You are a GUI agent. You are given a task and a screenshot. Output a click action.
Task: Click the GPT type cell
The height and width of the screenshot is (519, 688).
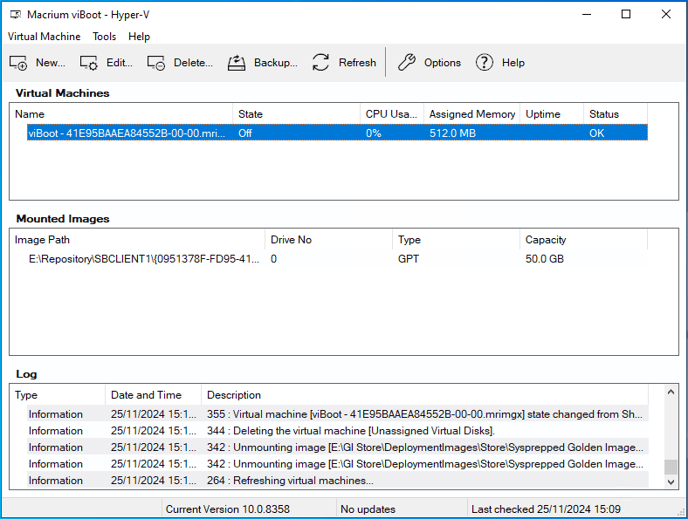click(408, 259)
